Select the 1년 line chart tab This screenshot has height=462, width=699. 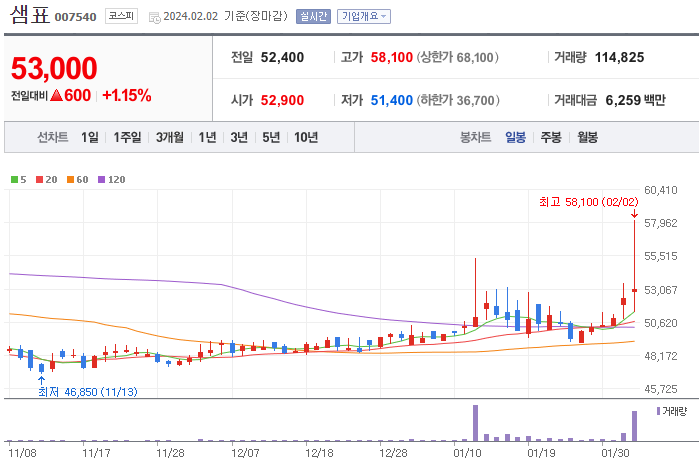point(207,137)
